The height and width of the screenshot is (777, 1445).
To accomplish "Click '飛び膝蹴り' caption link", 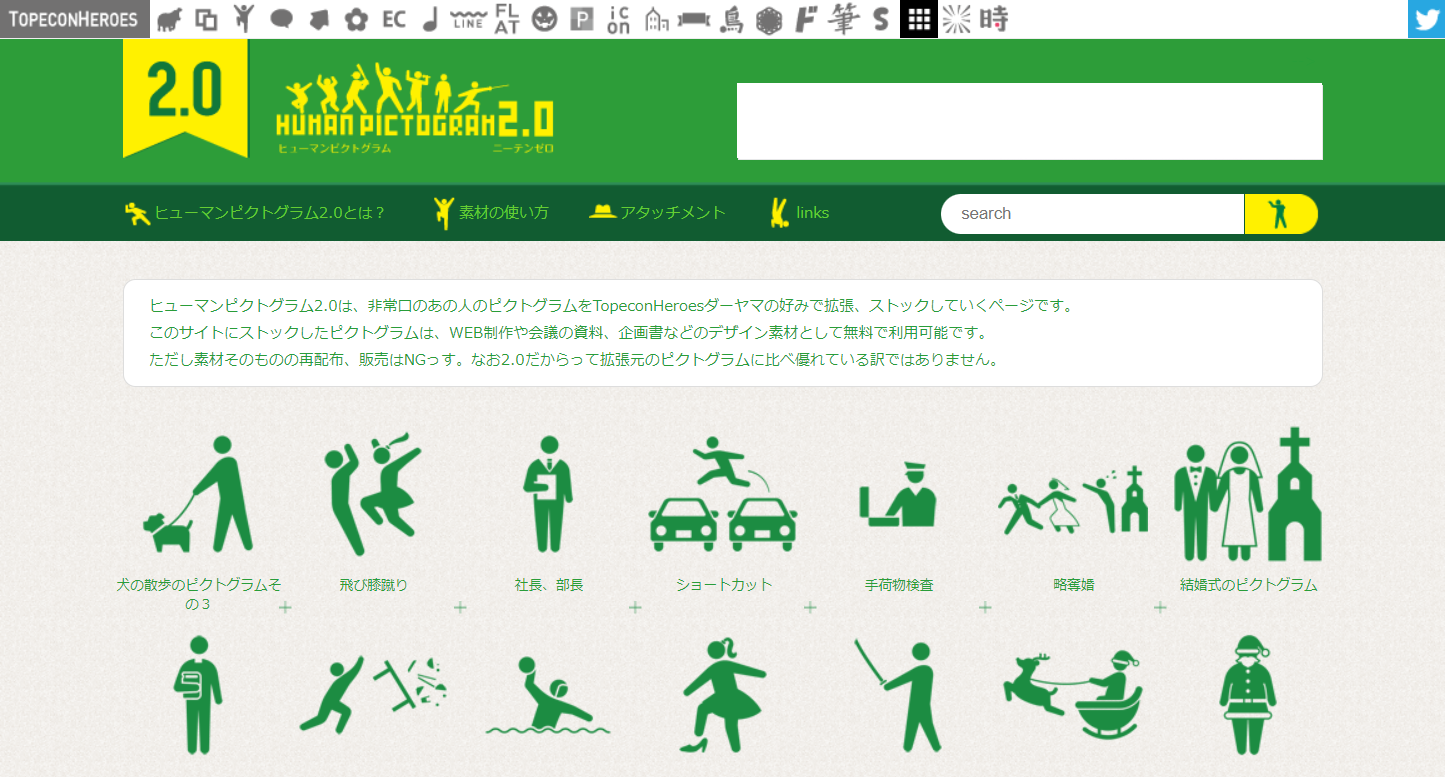I will (373, 585).
